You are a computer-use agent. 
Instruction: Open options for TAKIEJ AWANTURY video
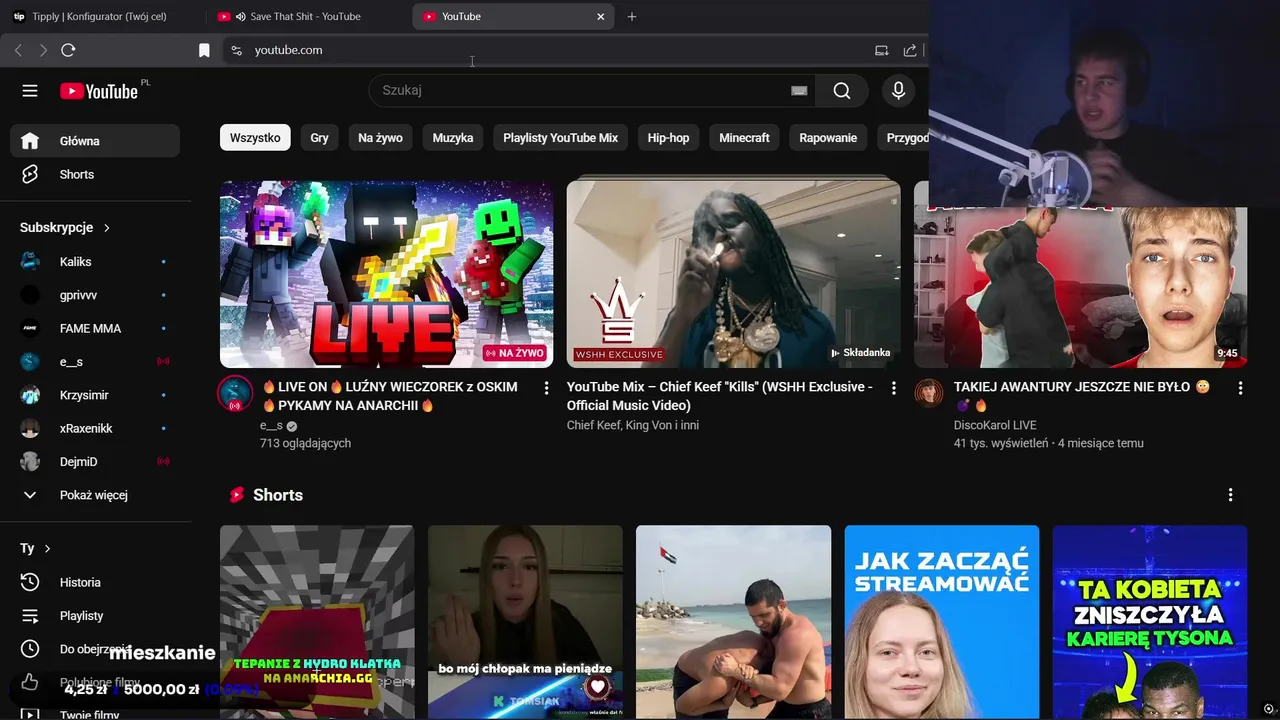[x=1240, y=388]
